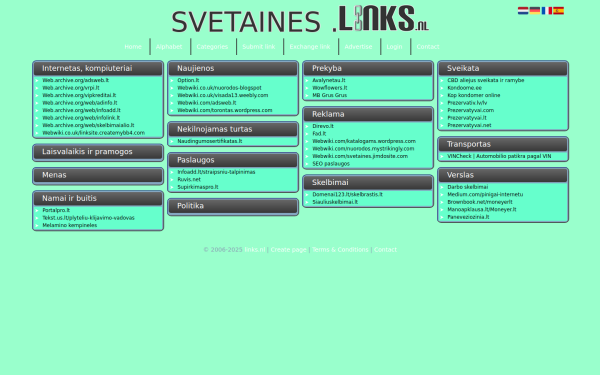Viewport: 600px width, 375px height.
Task: Open the Naujienos category header
Action: pyautogui.click(x=233, y=68)
